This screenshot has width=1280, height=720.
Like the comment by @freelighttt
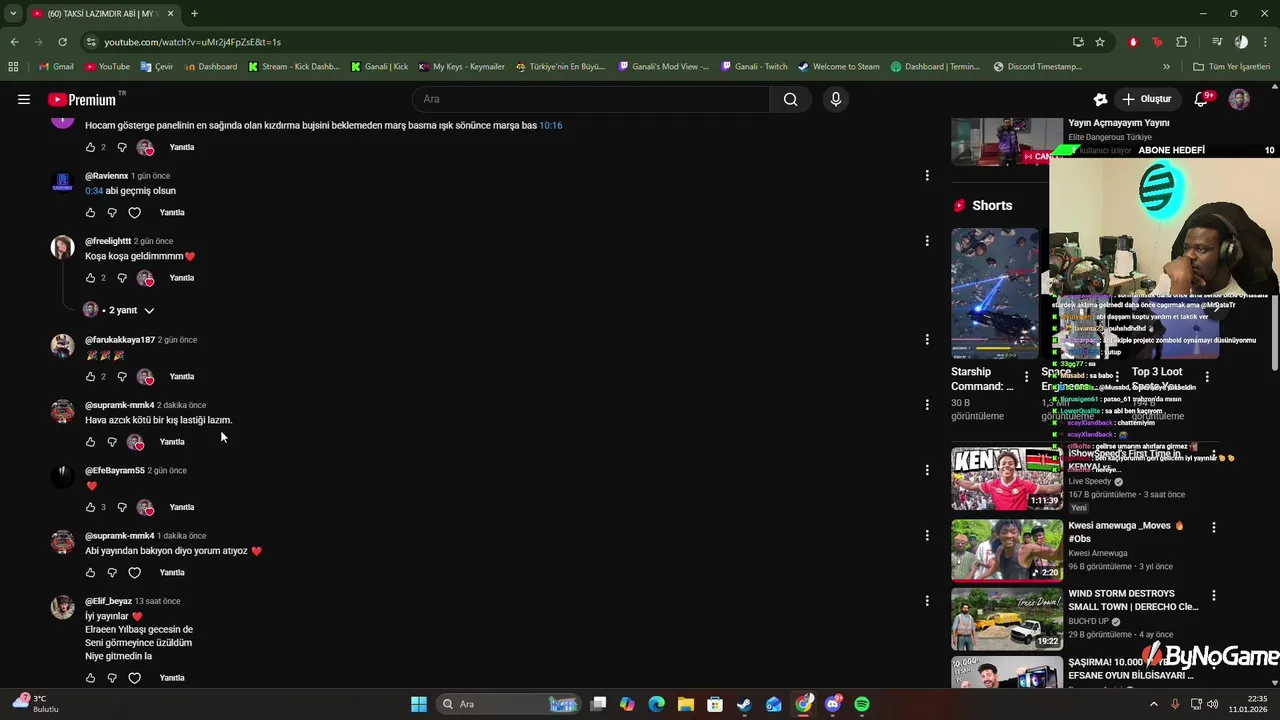tap(90, 278)
